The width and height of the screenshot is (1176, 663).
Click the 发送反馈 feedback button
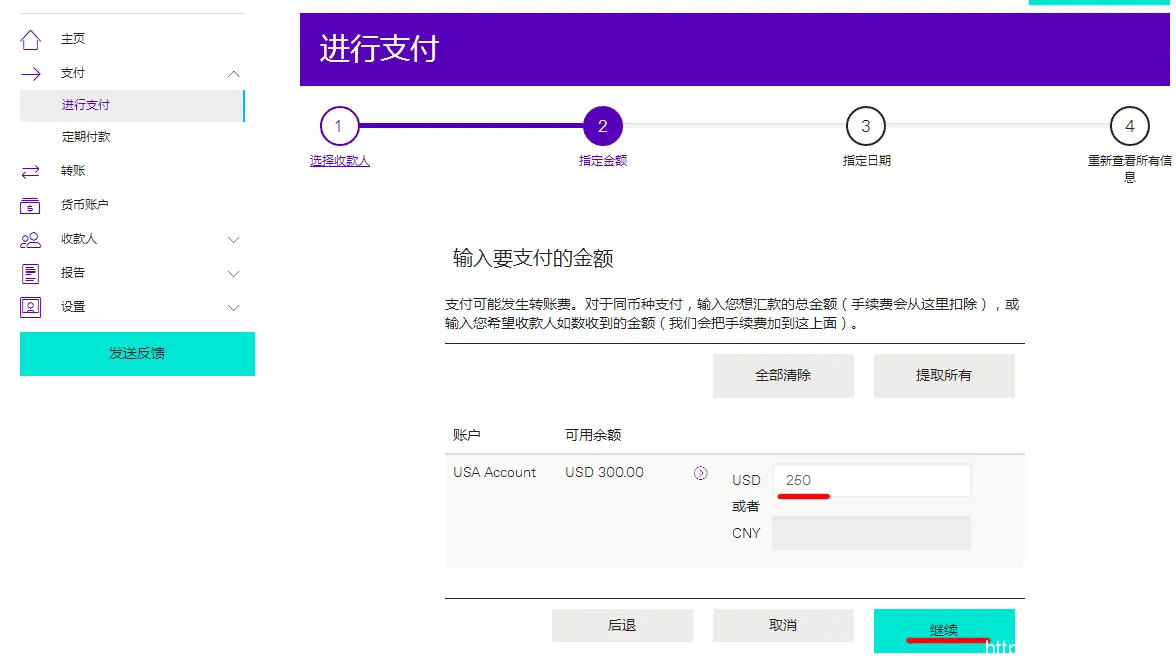coord(136,354)
